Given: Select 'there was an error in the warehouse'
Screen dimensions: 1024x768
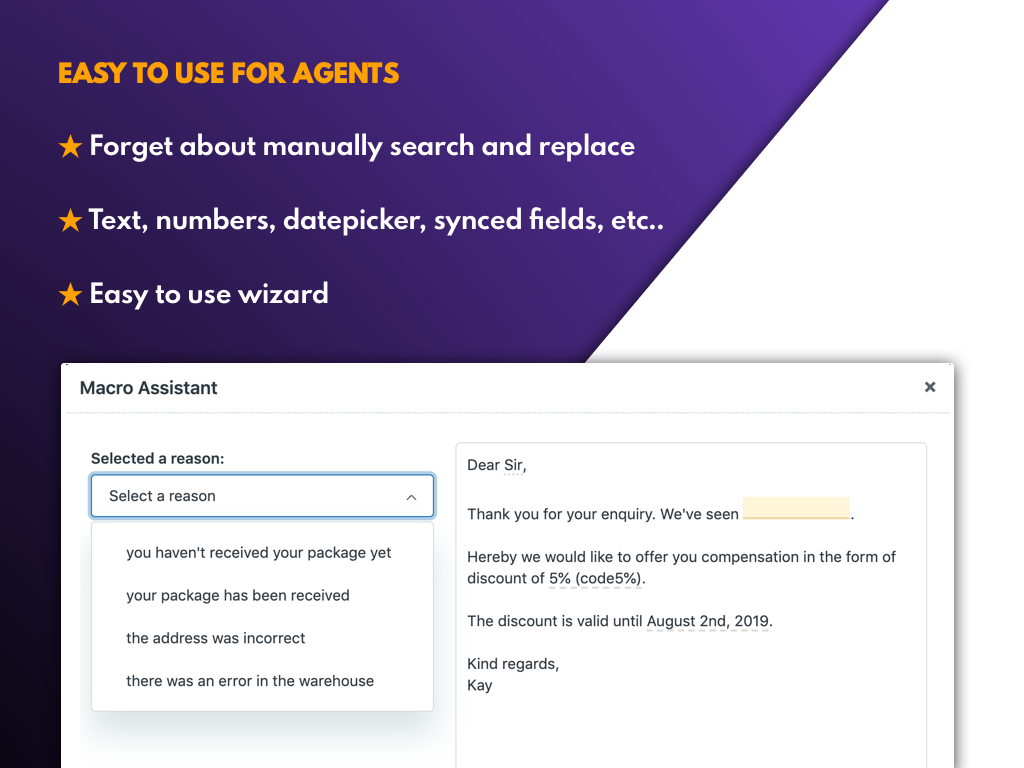Looking at the screenshot, I should click(x=250, y=681).
